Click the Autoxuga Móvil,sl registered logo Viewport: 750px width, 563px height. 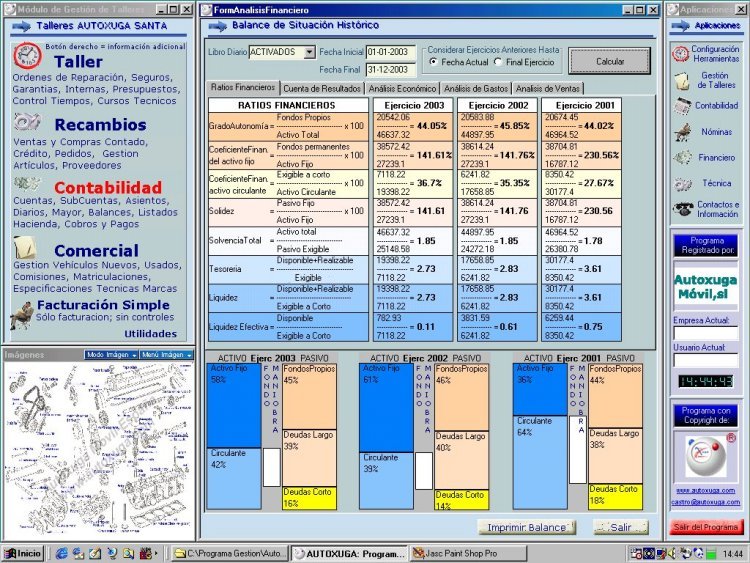(706, 286)
